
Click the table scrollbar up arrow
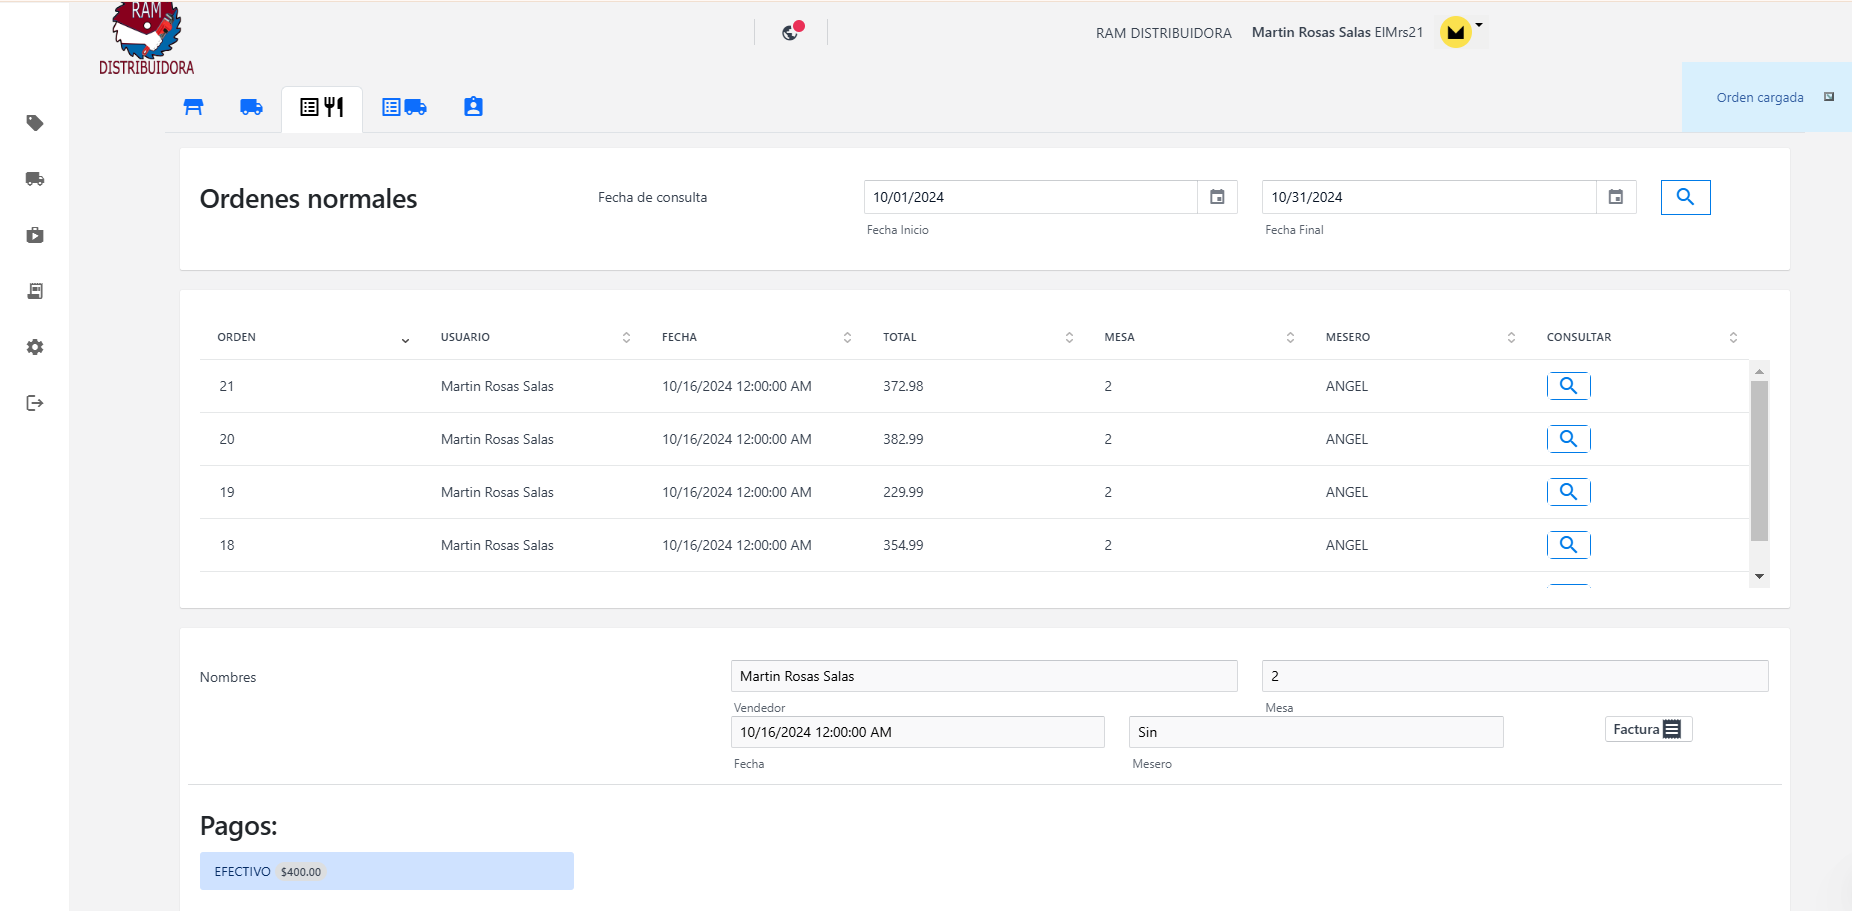click(x=1759, y=371)
